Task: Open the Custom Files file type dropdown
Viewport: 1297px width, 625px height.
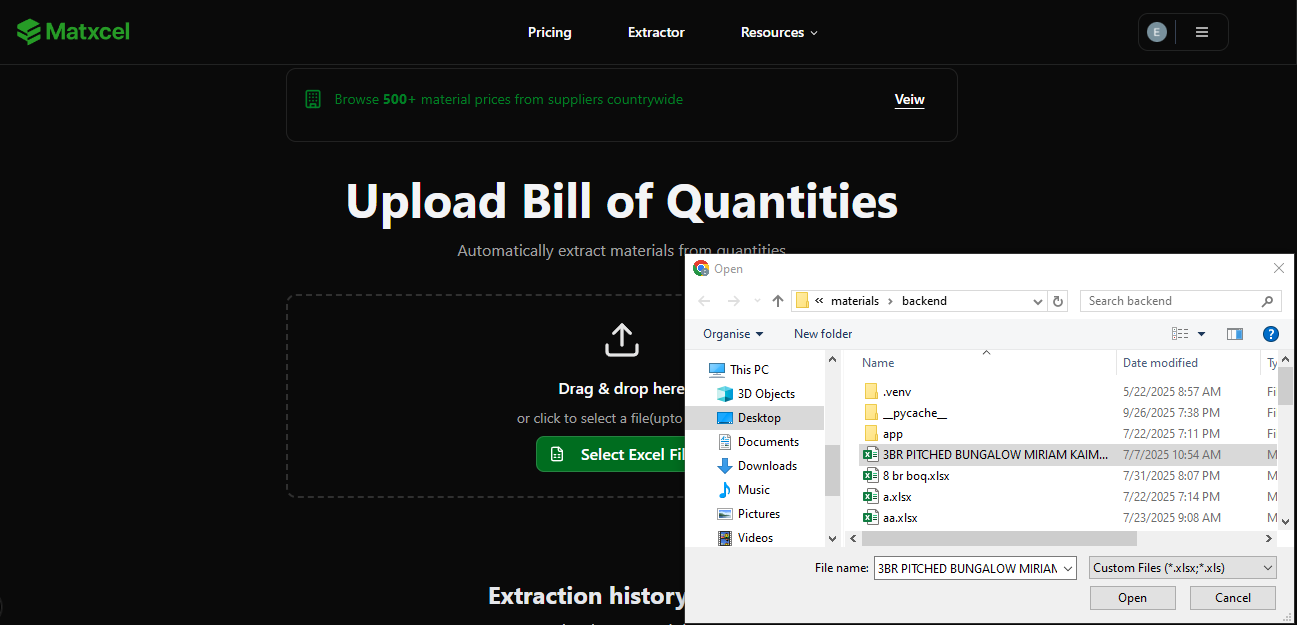Action: [1182, 567]
